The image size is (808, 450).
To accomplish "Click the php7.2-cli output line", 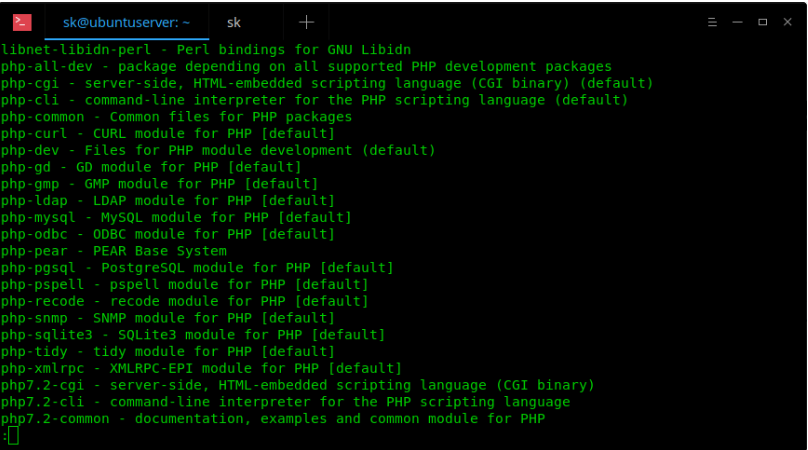I will click(x=285, y=402).
